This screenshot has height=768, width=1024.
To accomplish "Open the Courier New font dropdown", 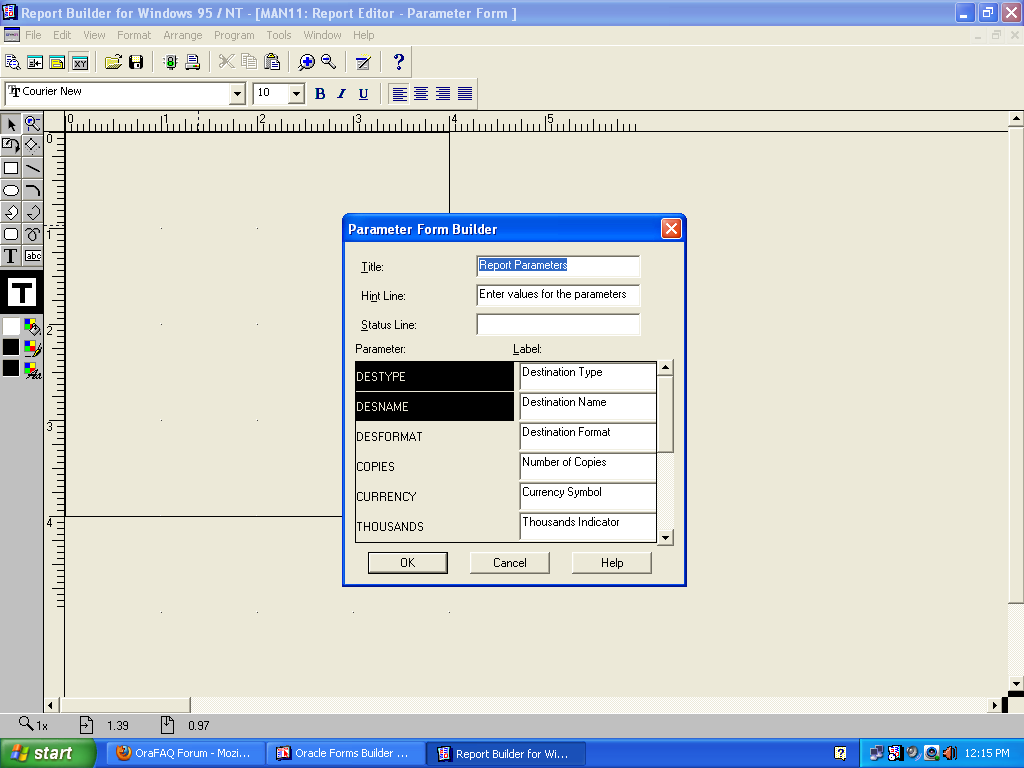I will coord(237,94).
